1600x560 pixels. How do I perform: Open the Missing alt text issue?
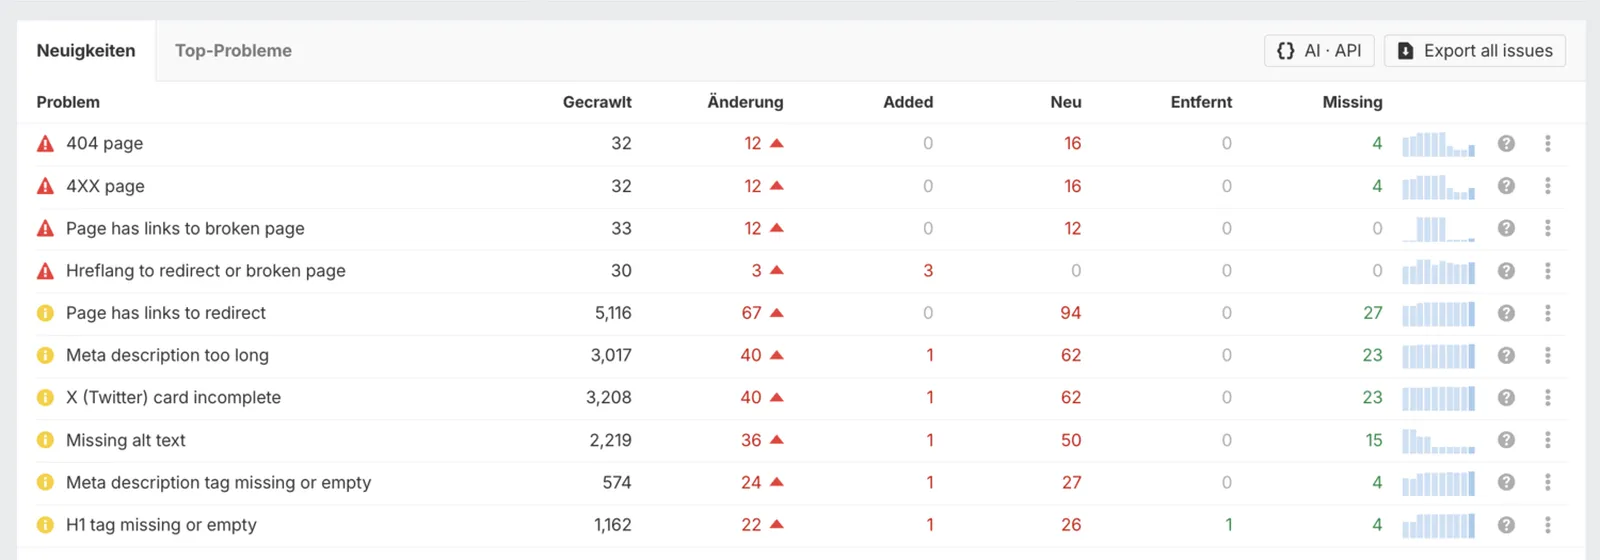pos(126,440)
